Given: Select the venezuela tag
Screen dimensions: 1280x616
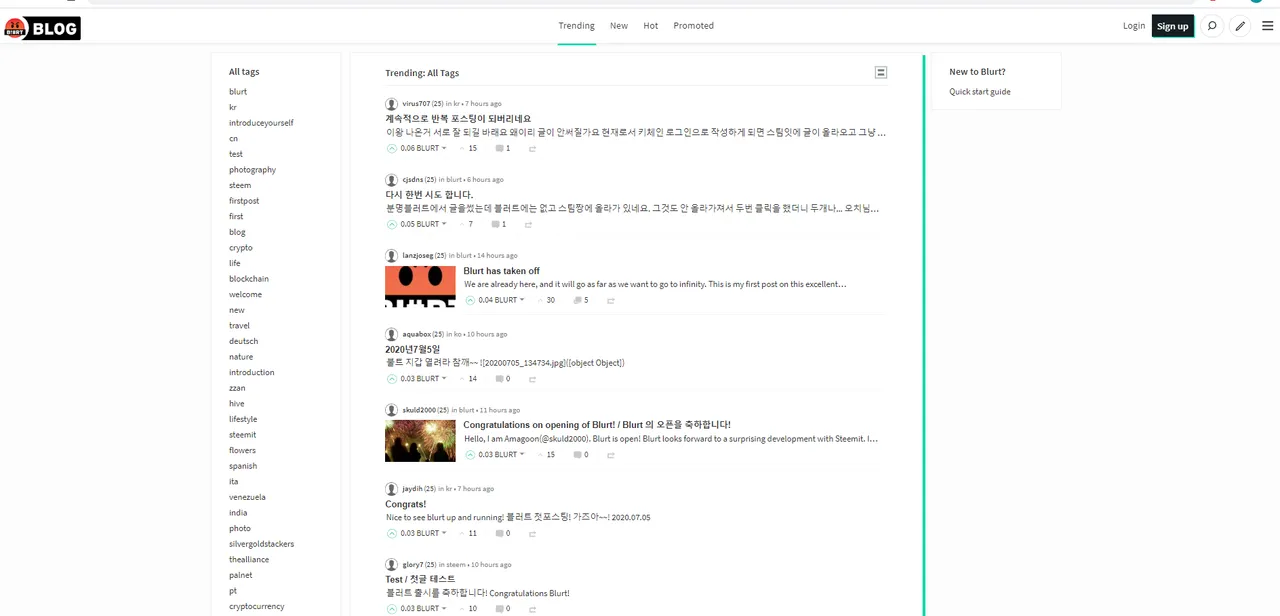Looking at the screenshot, I should pyautogui.click(x=247, y=497).
